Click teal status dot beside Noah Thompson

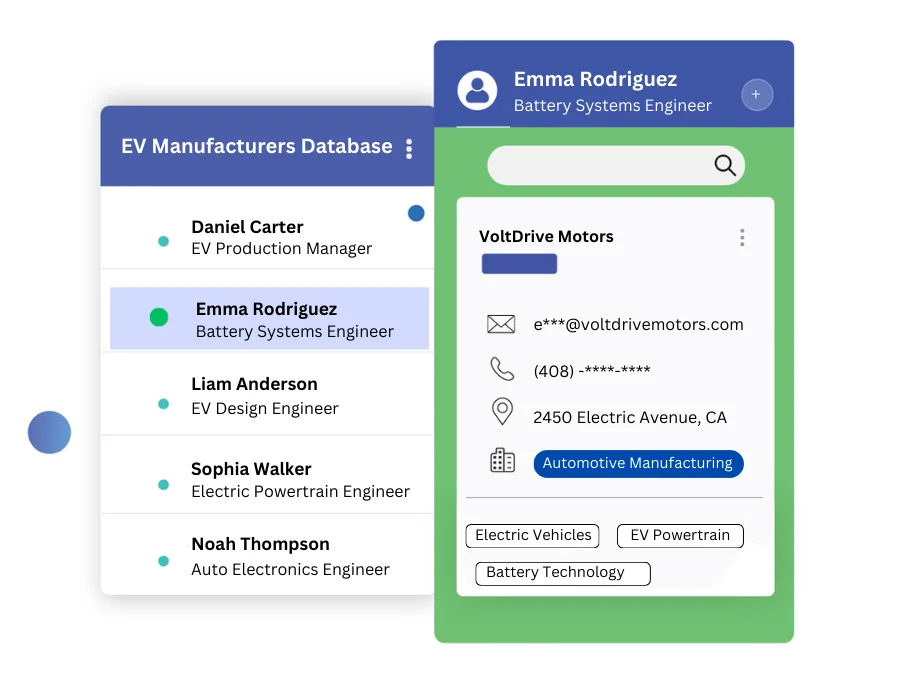point(164,561)
